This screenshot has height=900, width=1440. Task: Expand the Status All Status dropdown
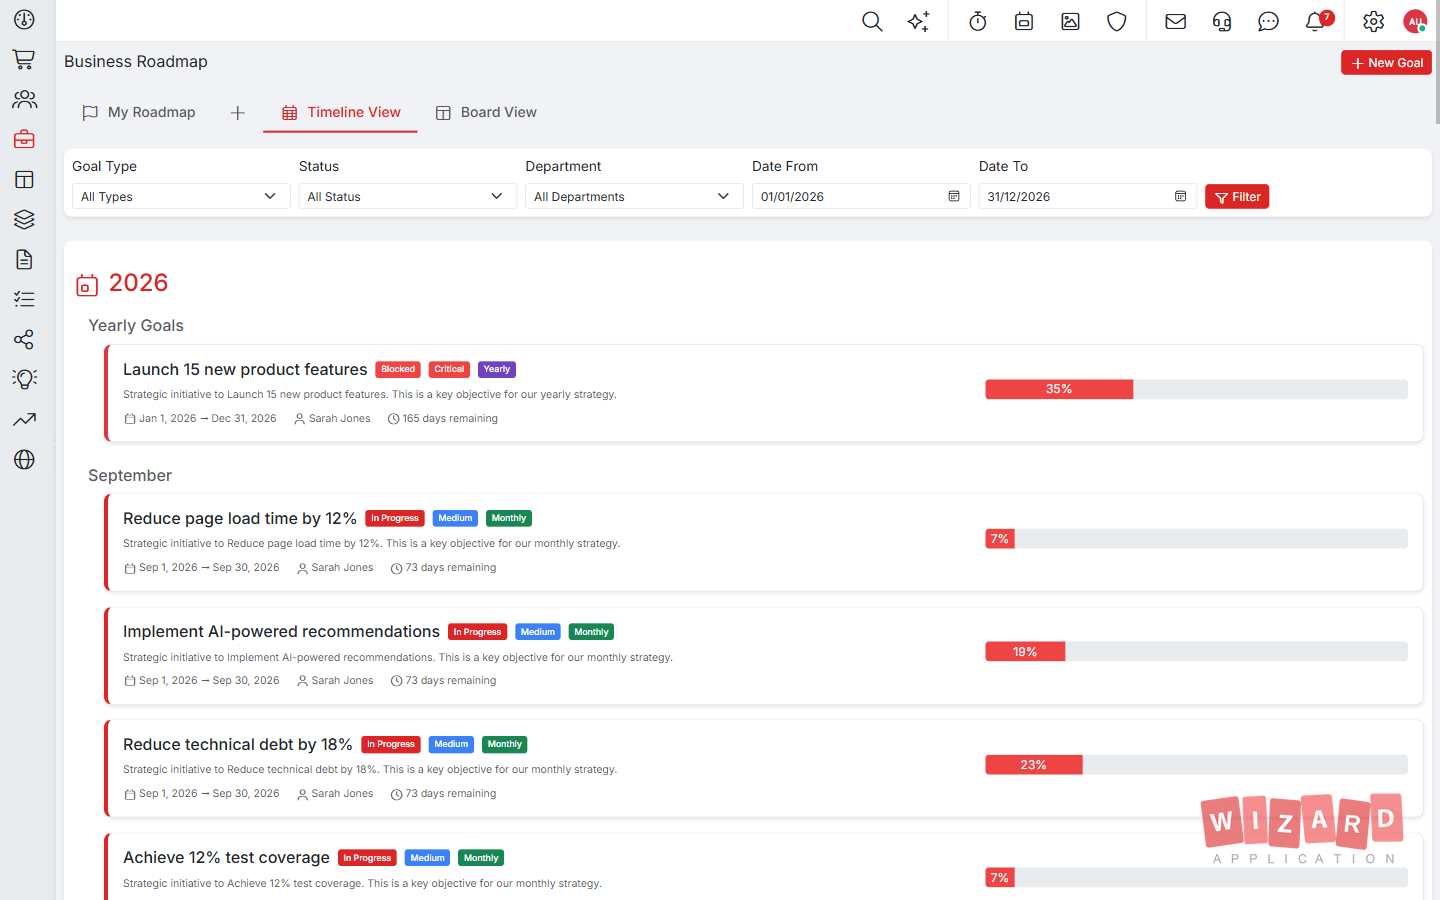click(407, 196)
